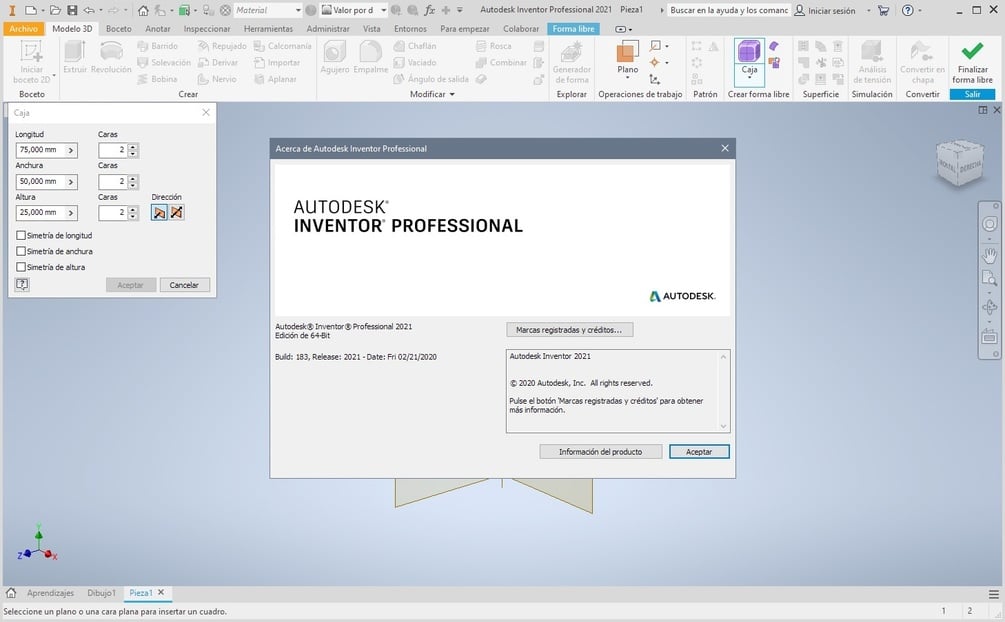Click the ViewCube in the viewport
The height and width of the screenshot is (622, 1005).
[959, 164]
